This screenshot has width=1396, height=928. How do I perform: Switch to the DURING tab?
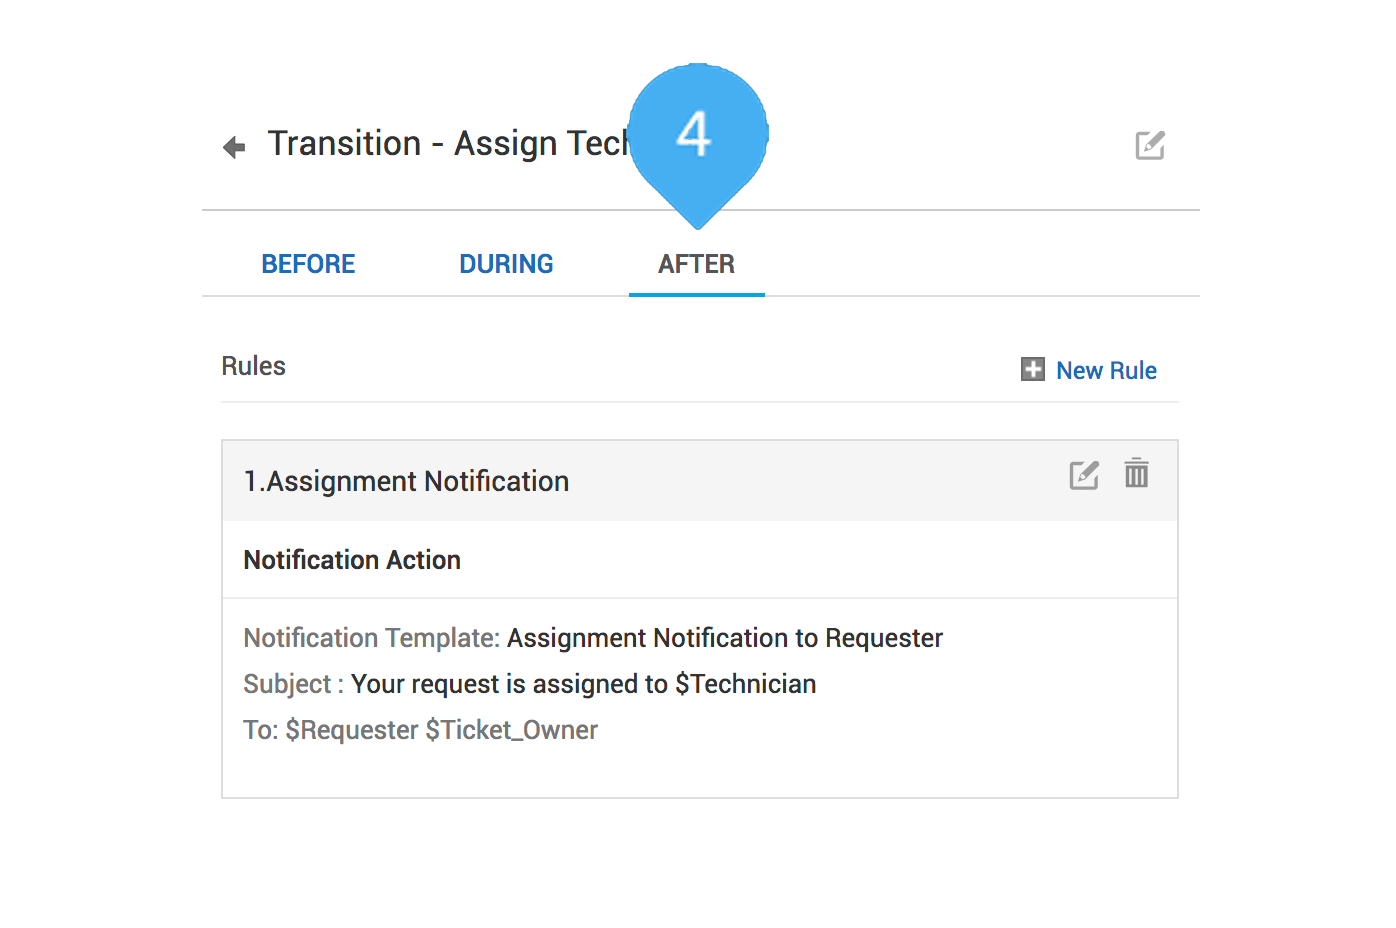pos(506,264)
